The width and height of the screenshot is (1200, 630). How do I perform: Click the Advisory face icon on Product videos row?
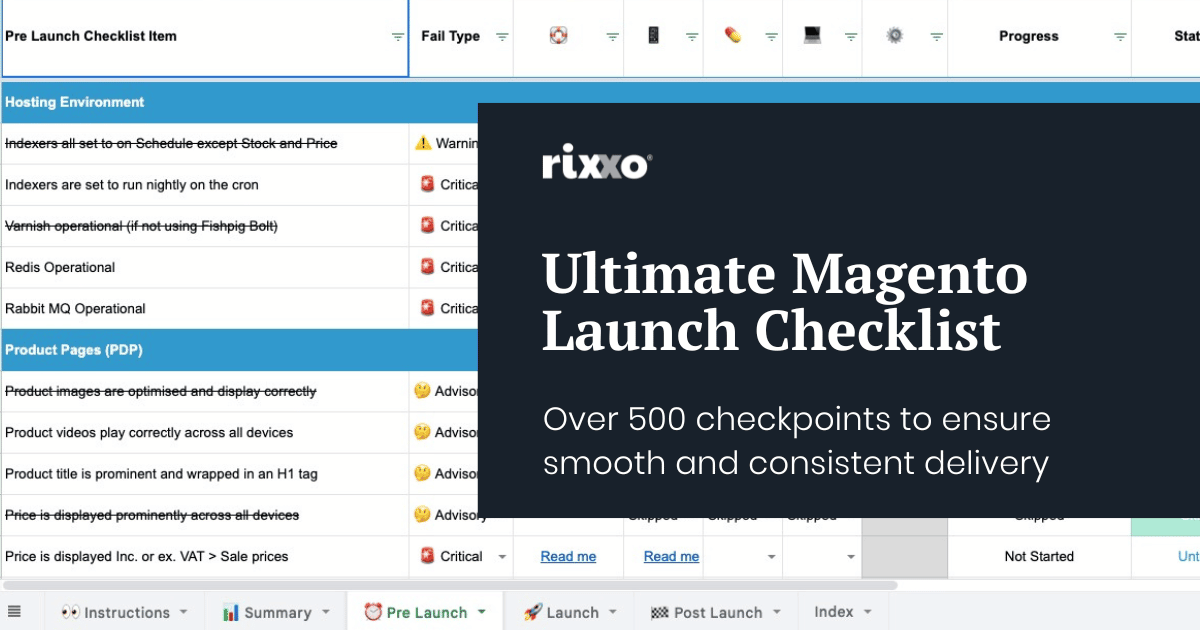coord(423,432)
